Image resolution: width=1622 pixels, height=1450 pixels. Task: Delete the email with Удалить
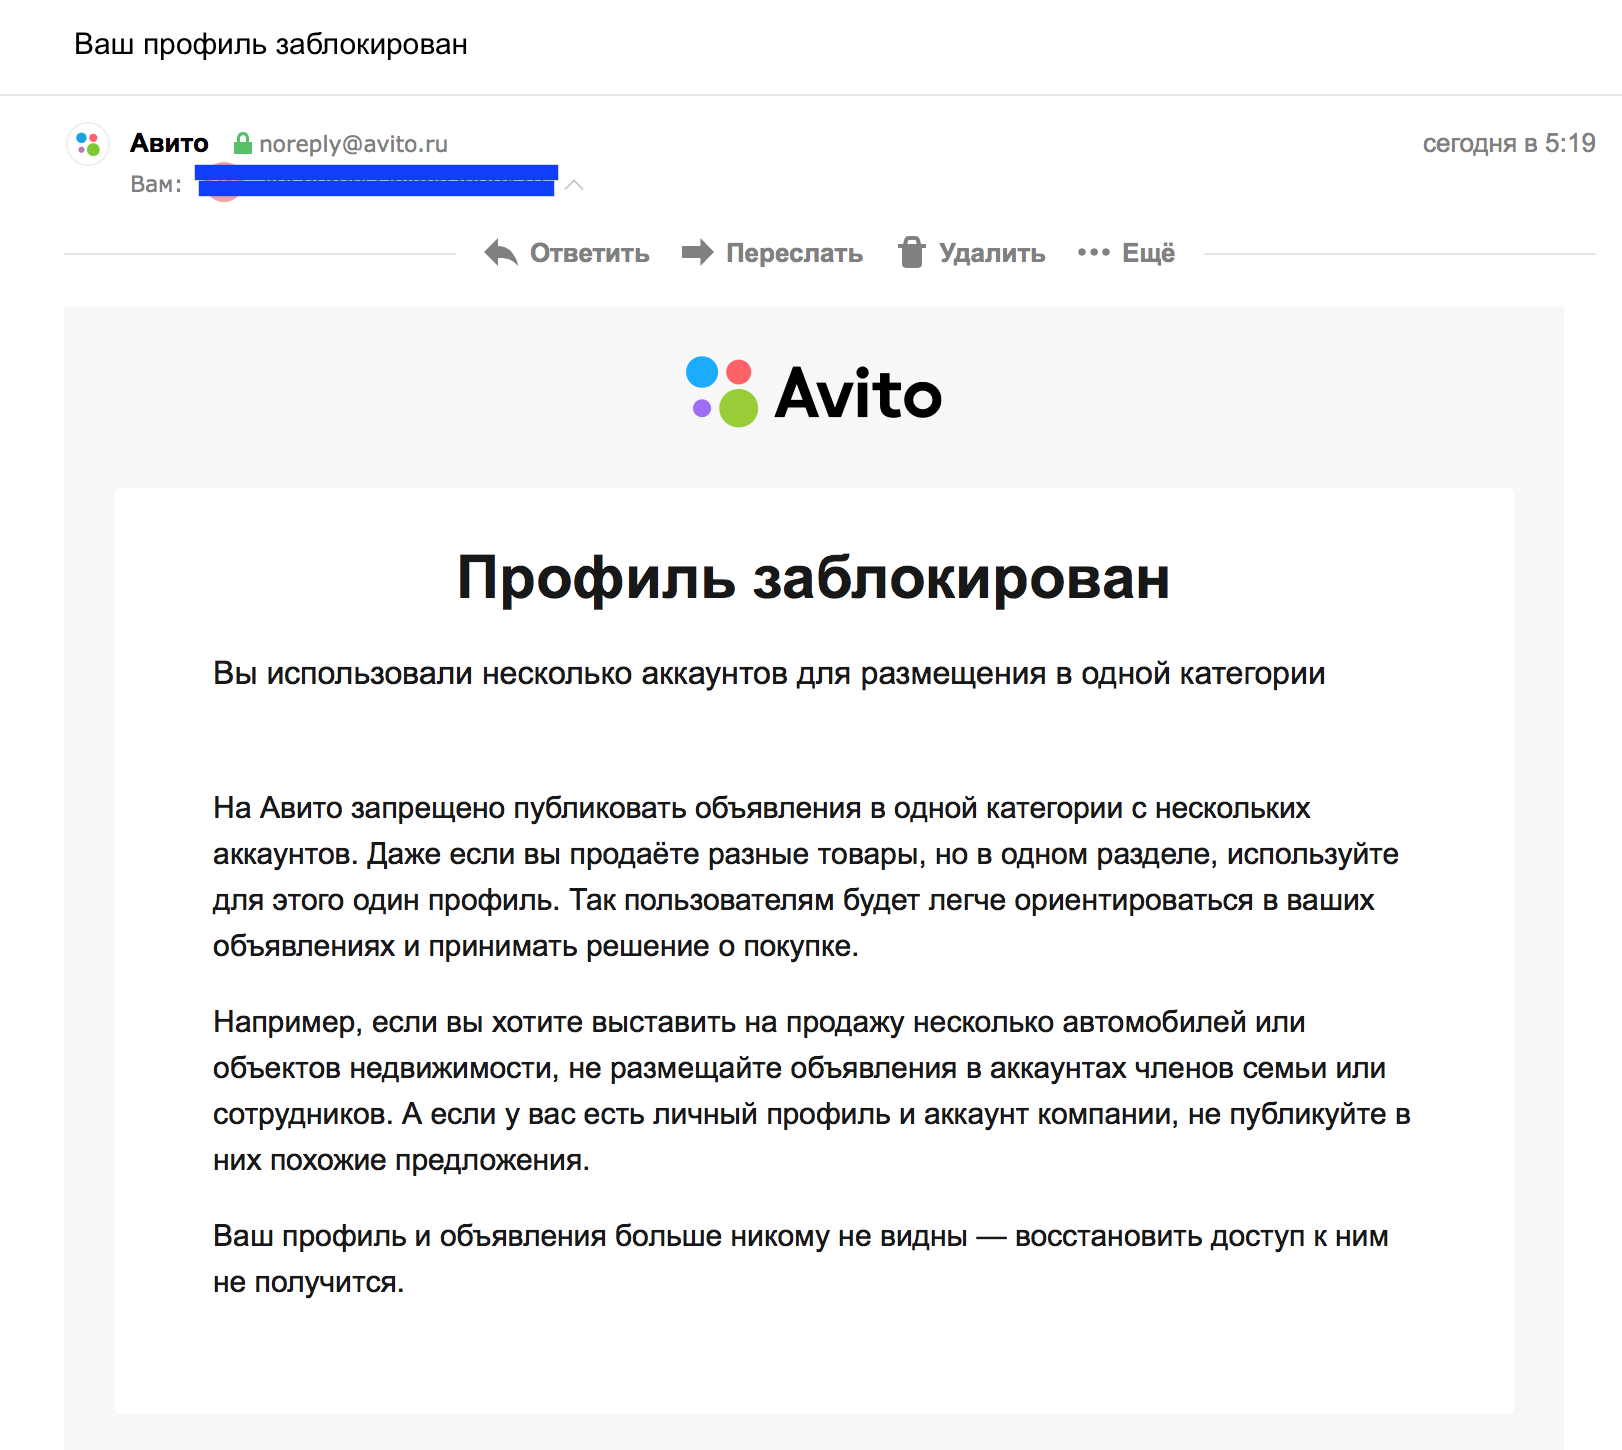click(x=972, y=253)
